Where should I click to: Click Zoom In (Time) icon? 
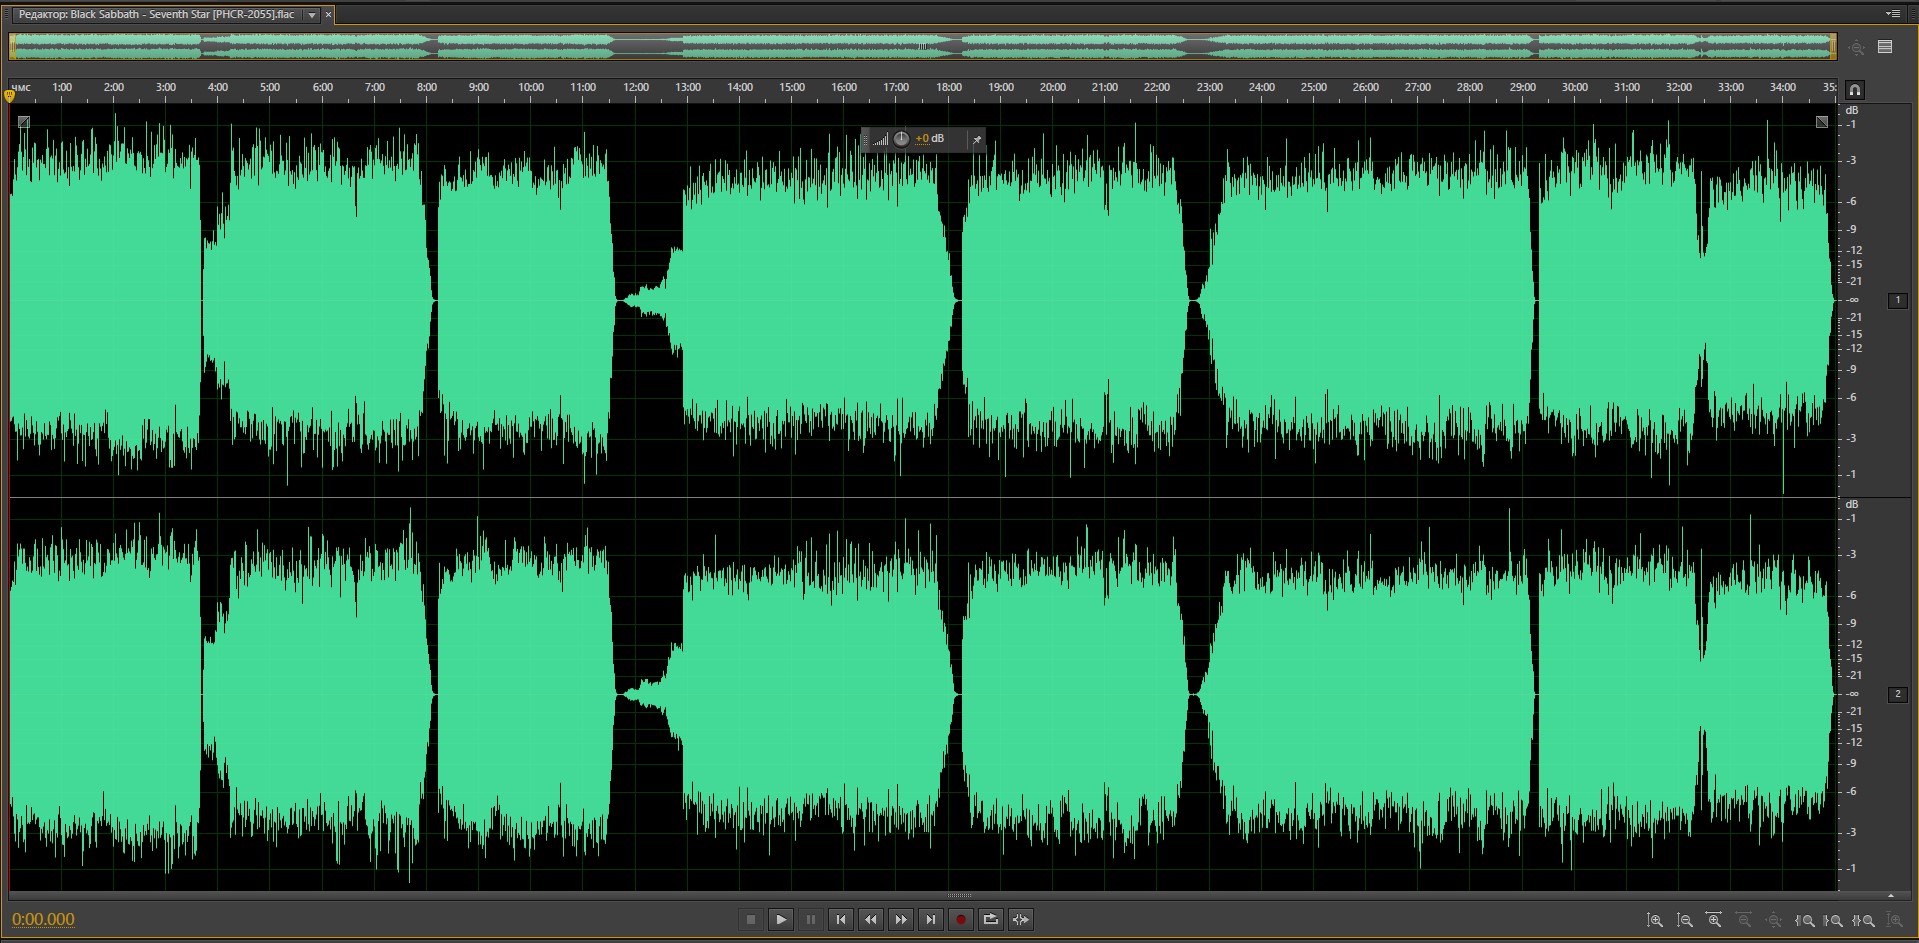click(x=1714, y=920)
